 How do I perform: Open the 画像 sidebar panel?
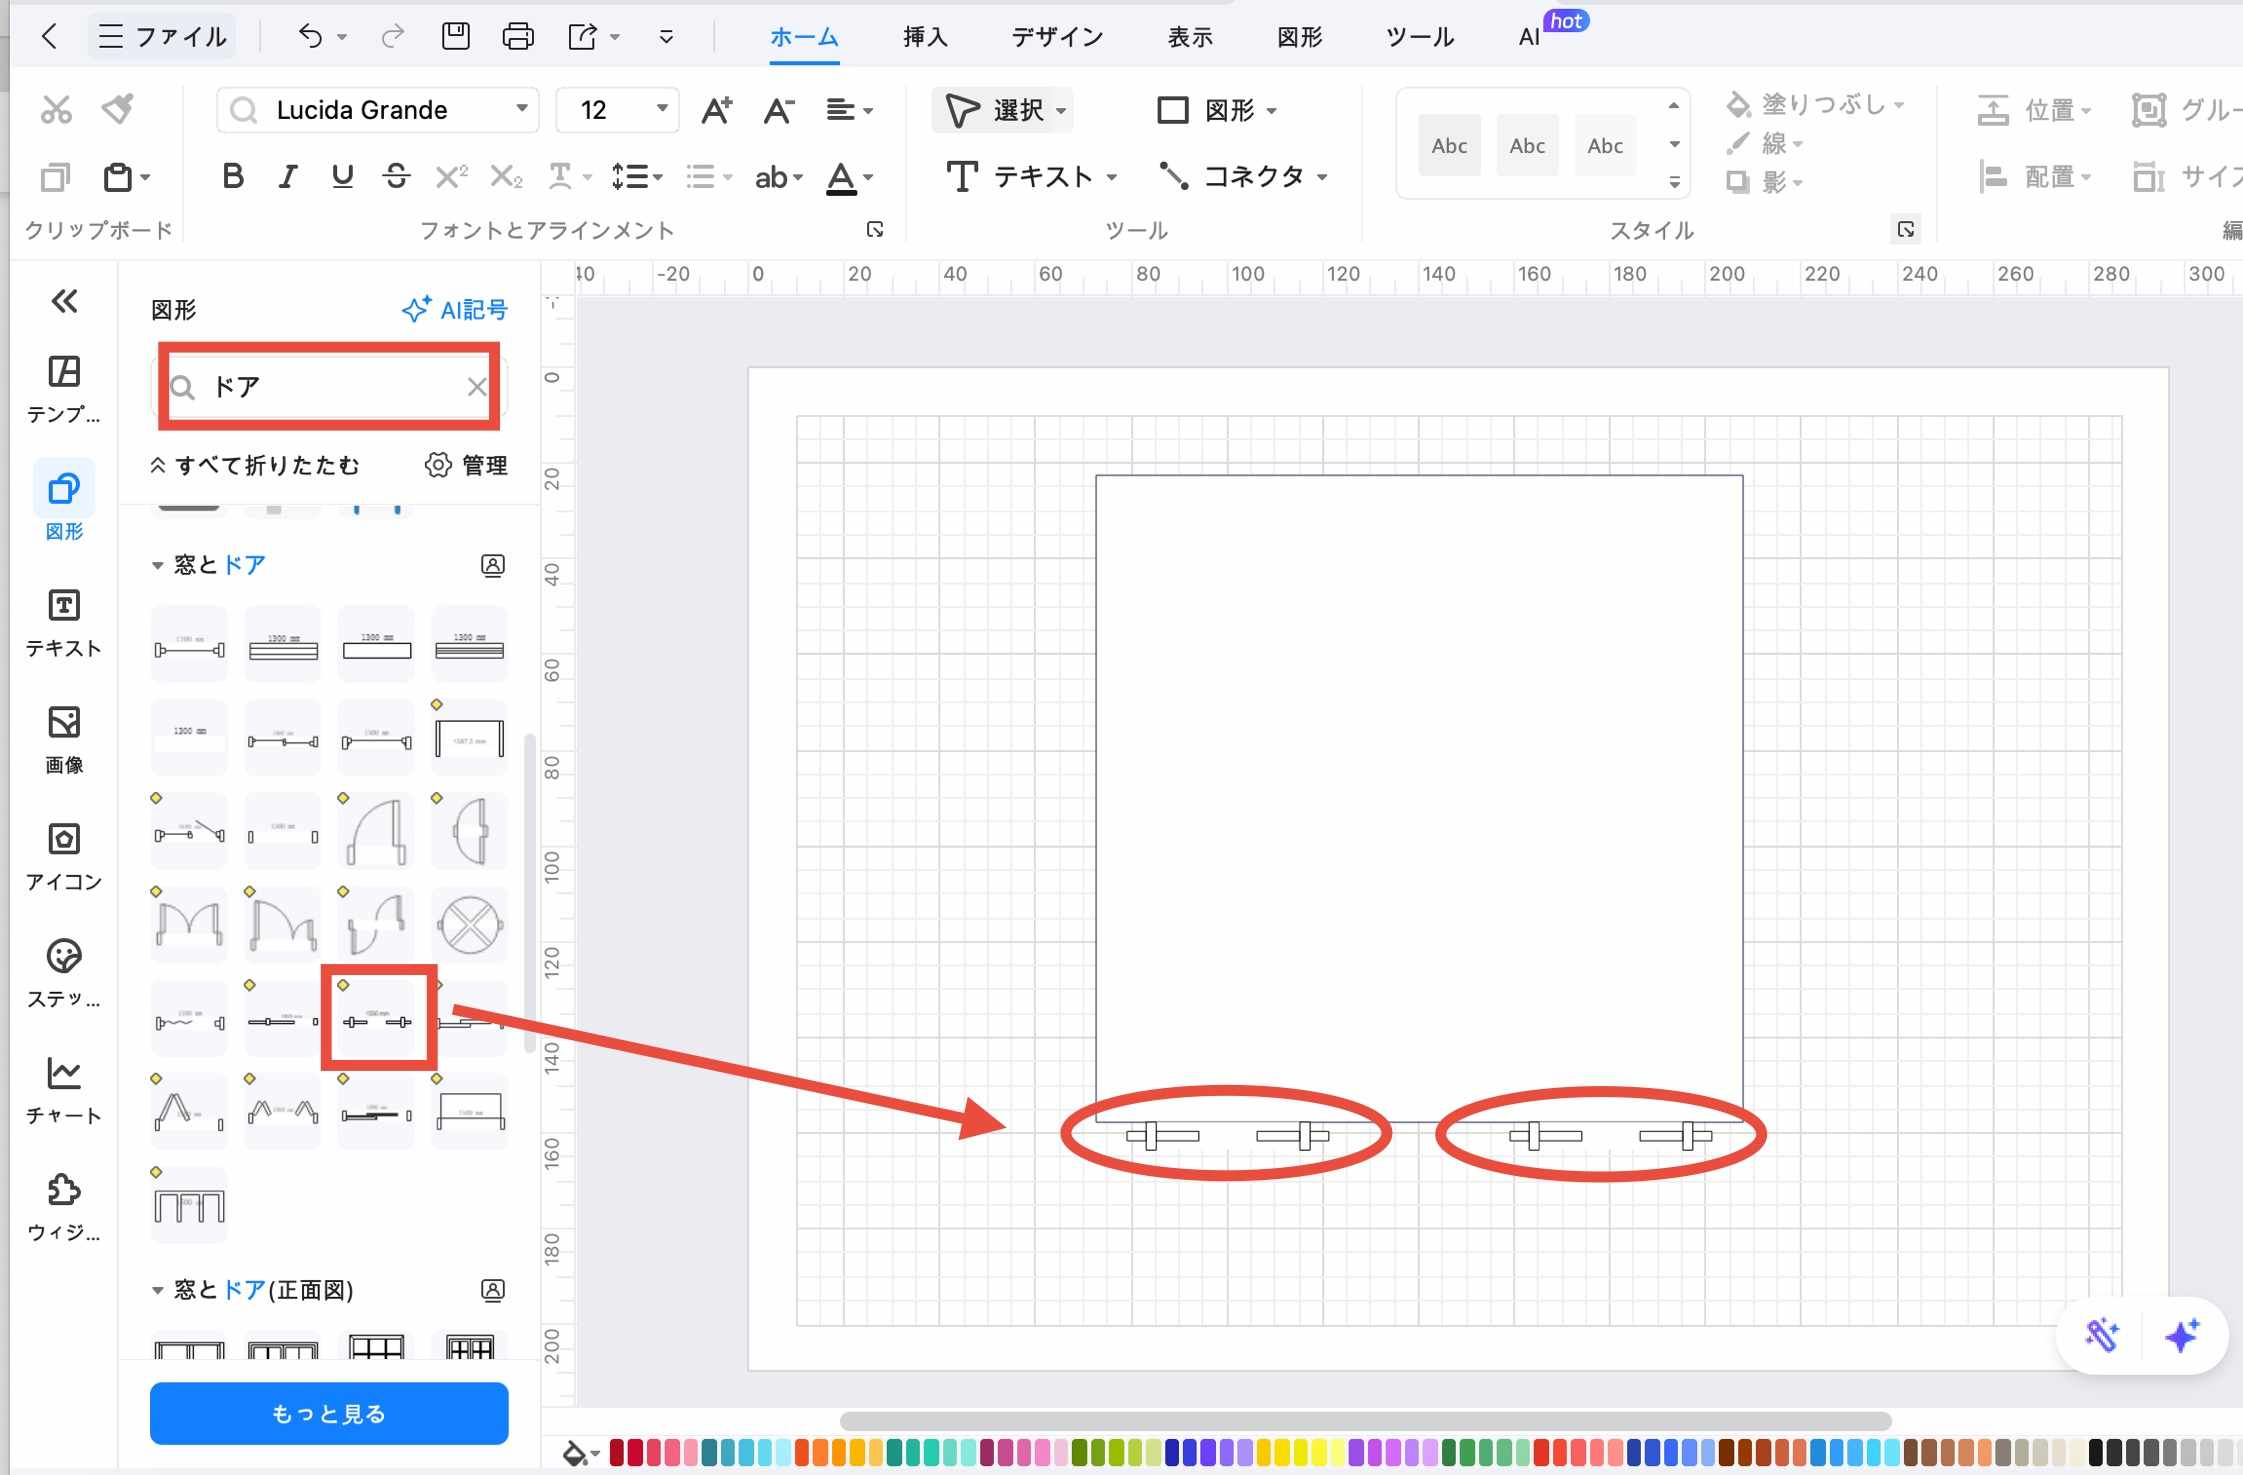(64, 739)
